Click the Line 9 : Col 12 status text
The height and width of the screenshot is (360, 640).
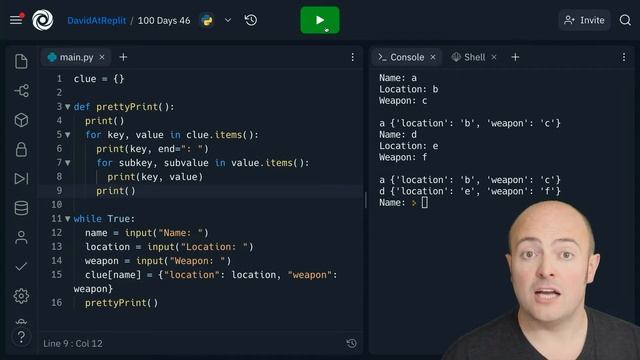point(73,344)
